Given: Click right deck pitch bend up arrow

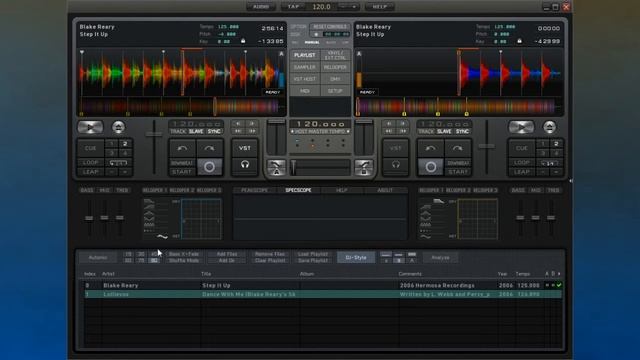Looking at the screenshot, I should click(458, 148).
